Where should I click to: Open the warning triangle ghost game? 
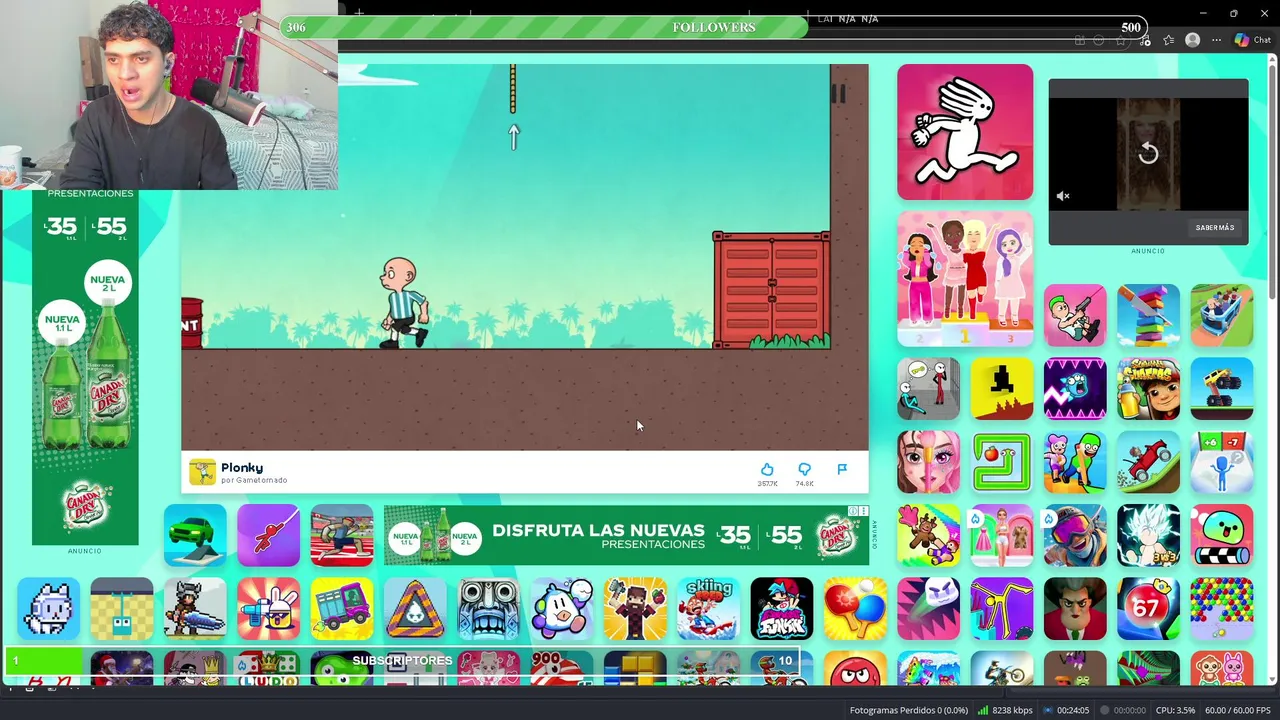coord(415,609)
